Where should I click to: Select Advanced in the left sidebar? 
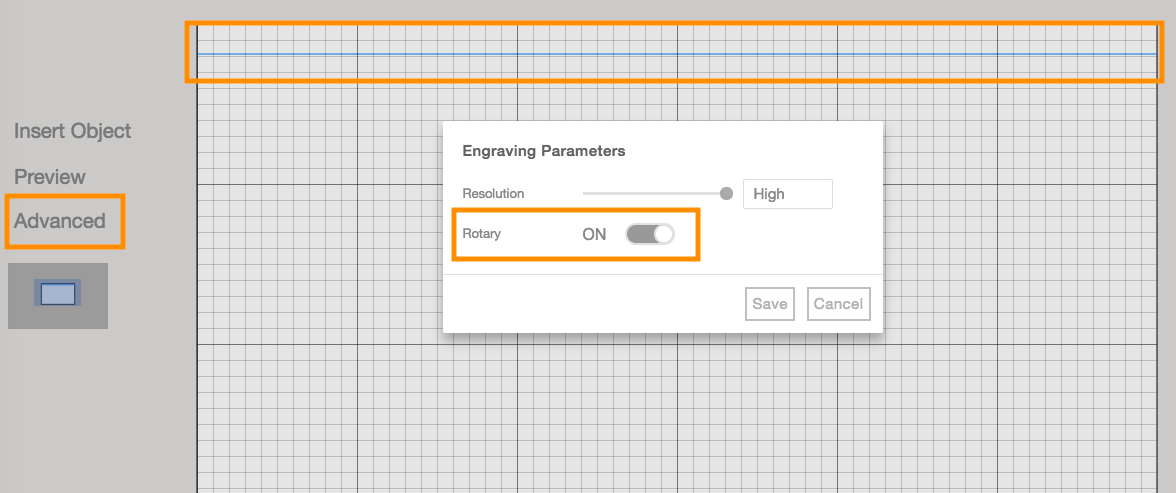point(60,221)
